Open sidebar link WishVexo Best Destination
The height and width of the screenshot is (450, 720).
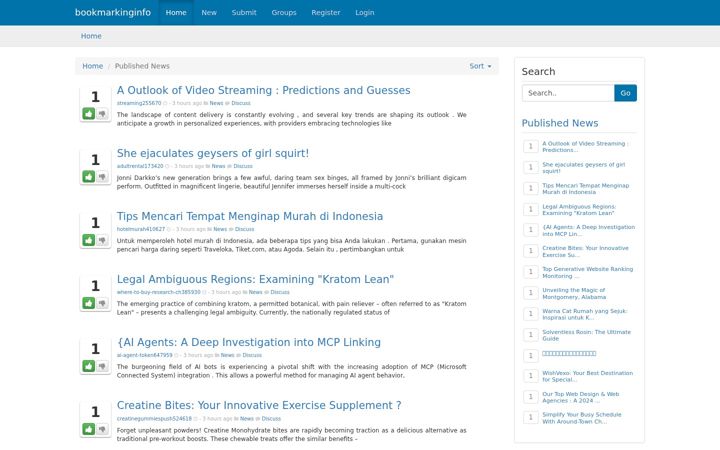pos(587,377)
